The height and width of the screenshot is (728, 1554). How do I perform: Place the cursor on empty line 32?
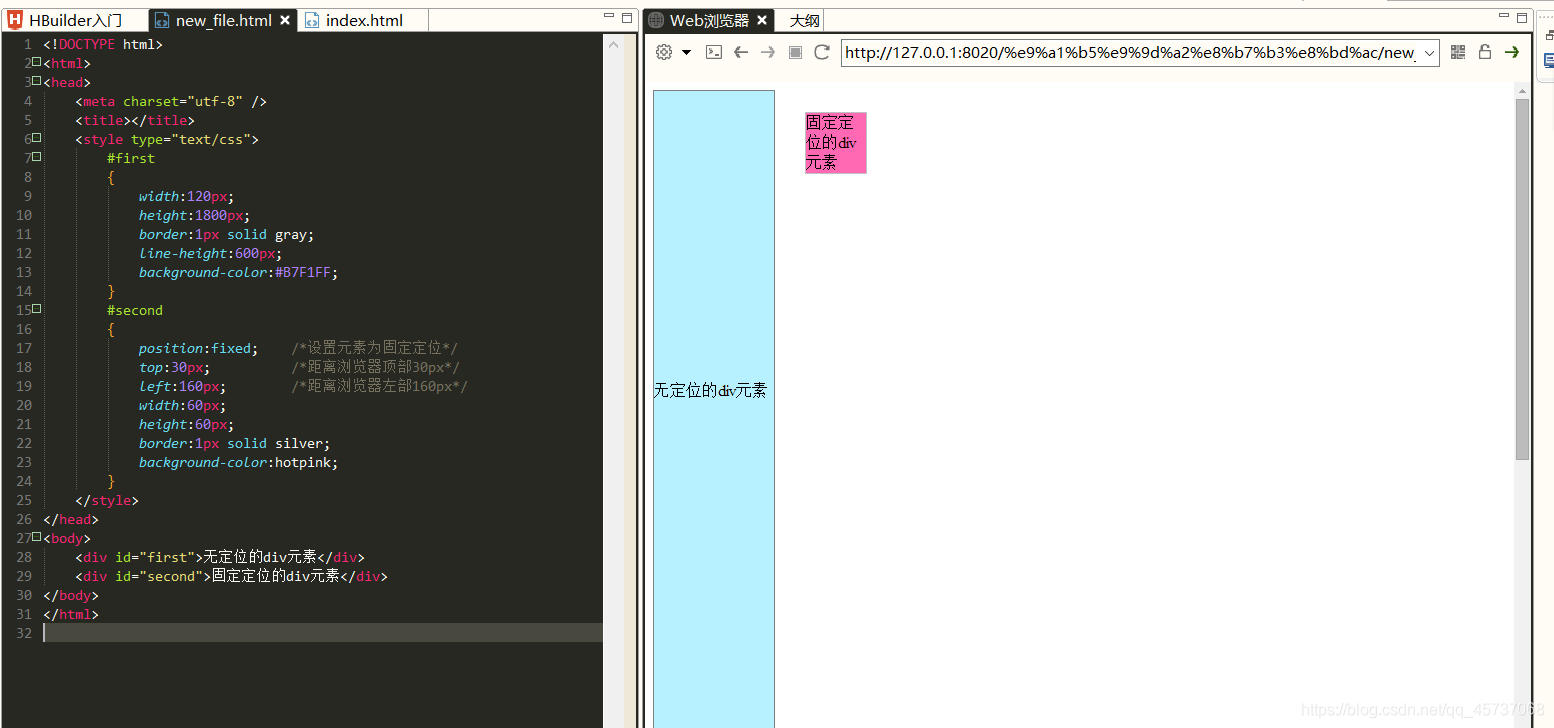(323, 633)
